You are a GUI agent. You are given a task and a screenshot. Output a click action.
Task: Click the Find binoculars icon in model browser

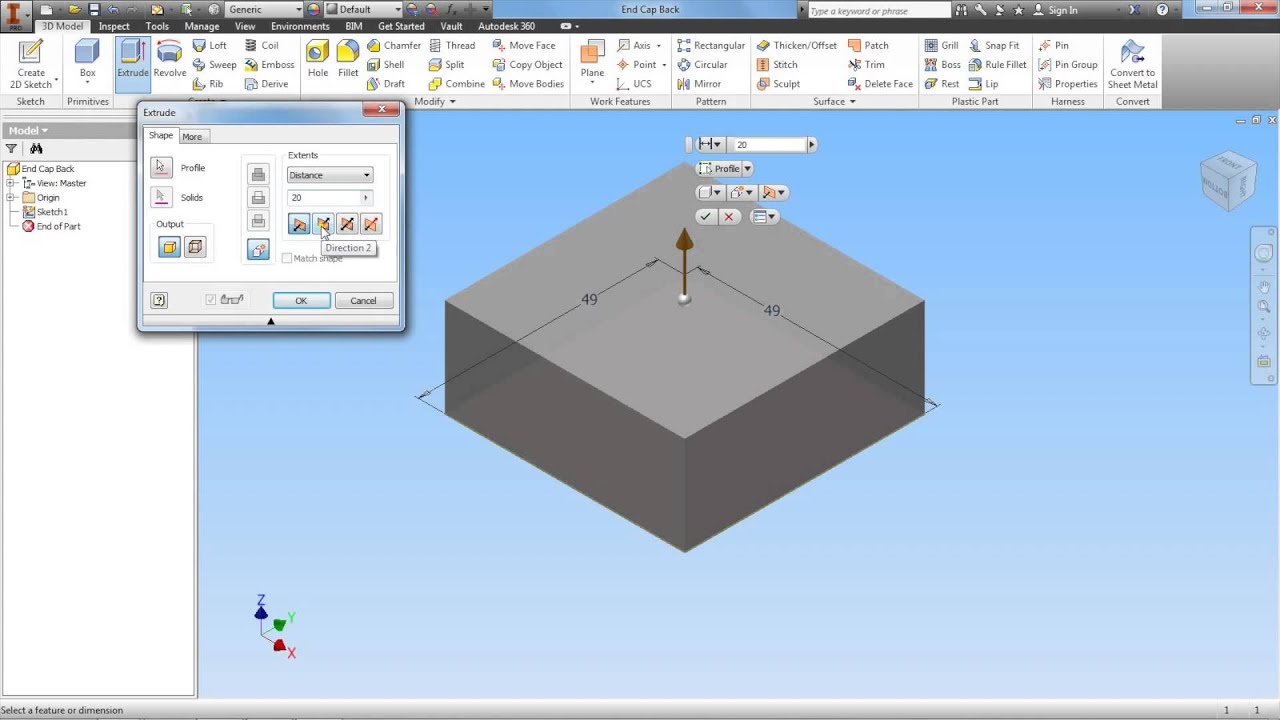36,149
